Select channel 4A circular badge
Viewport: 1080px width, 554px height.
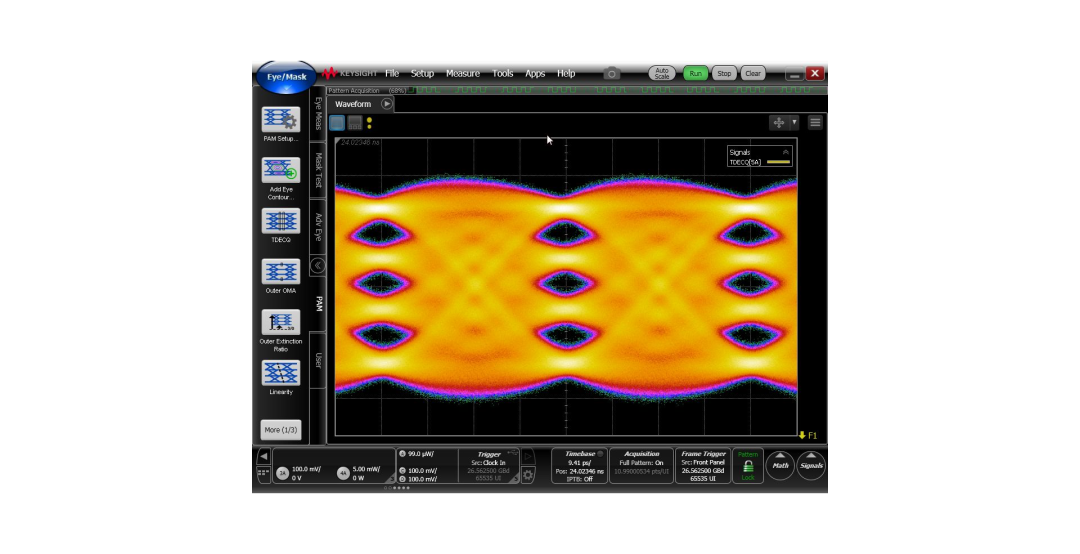[x=343, y=473]
